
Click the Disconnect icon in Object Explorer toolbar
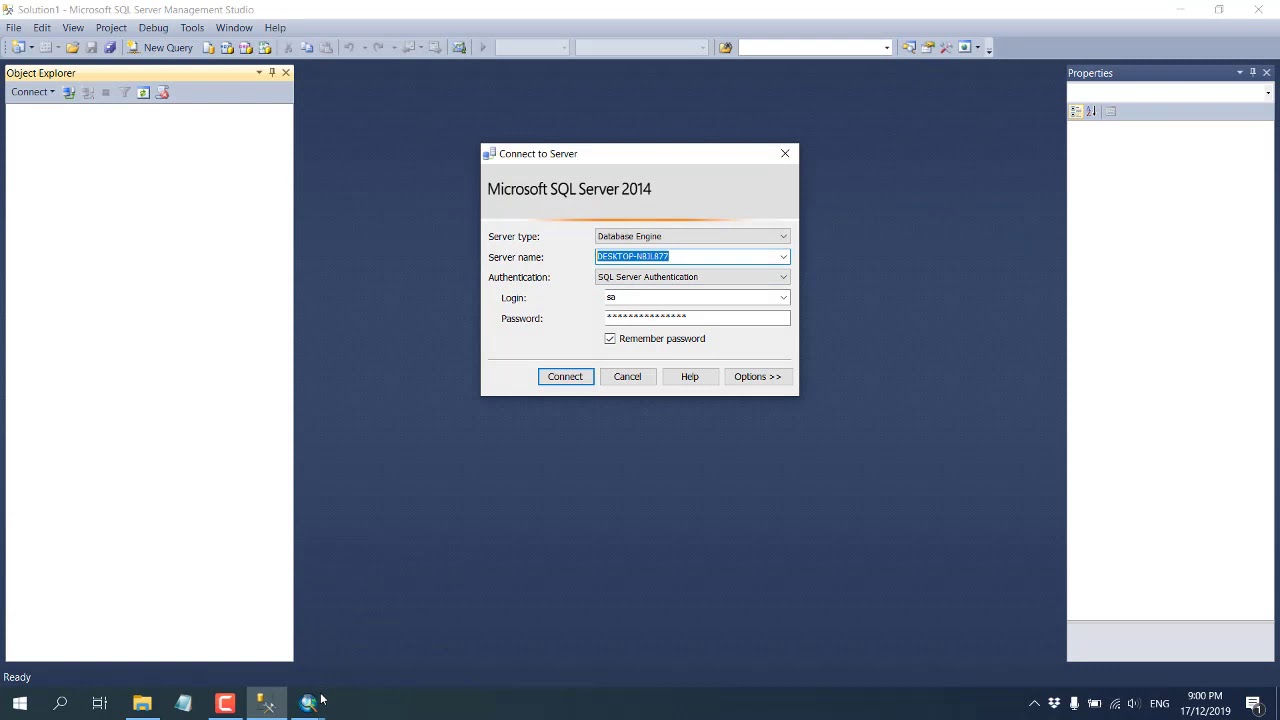click(88, 92)
